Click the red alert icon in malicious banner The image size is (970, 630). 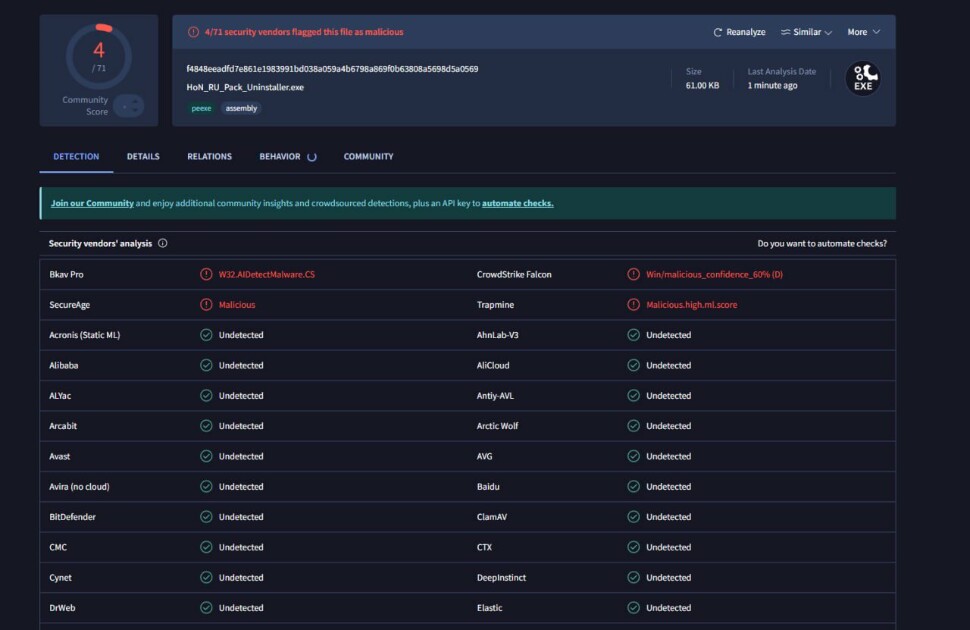tap(193, 32)
